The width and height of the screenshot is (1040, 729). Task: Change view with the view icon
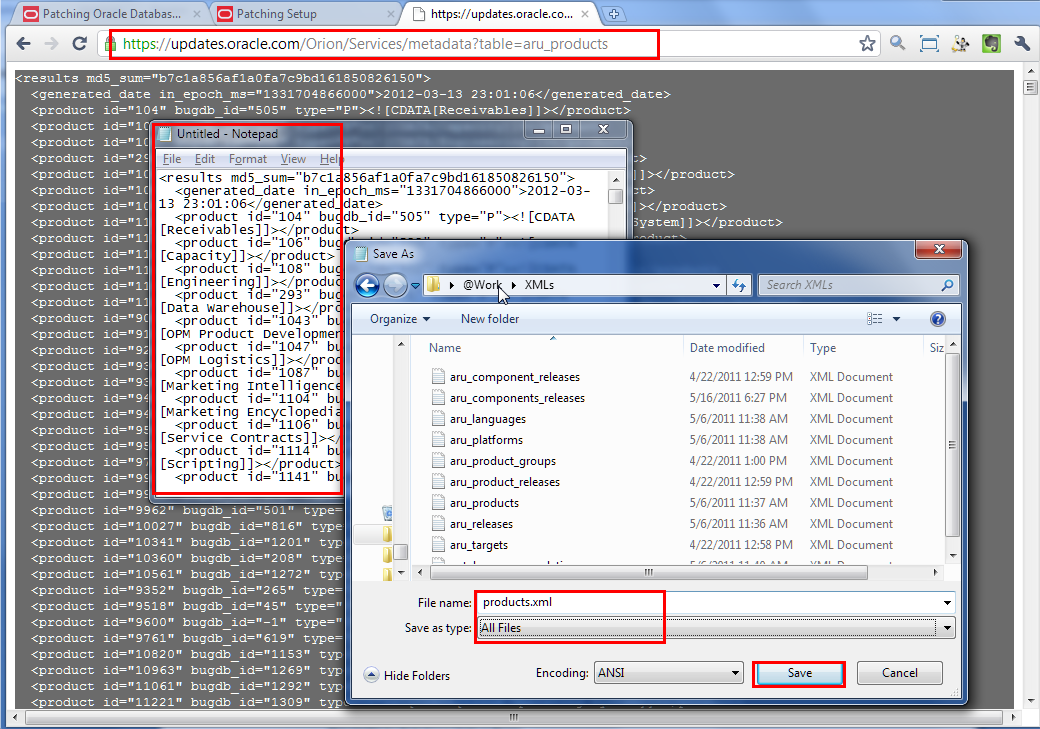(875, 319)
